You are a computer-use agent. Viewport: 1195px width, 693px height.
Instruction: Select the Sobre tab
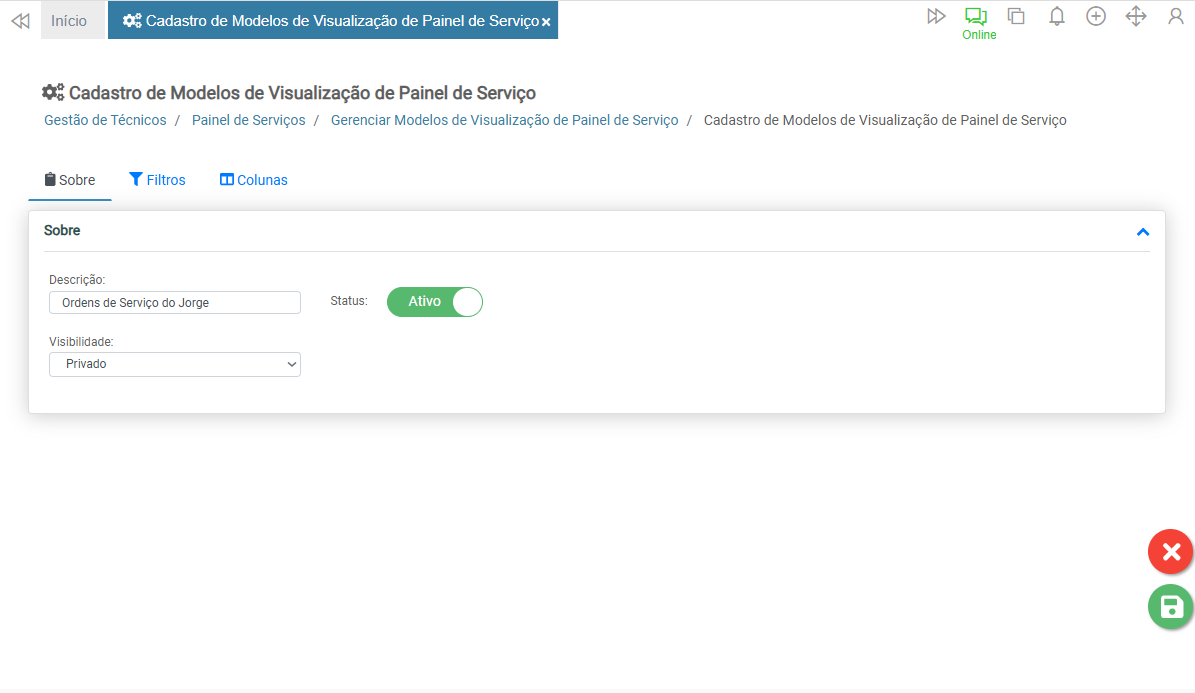(70, 180)
